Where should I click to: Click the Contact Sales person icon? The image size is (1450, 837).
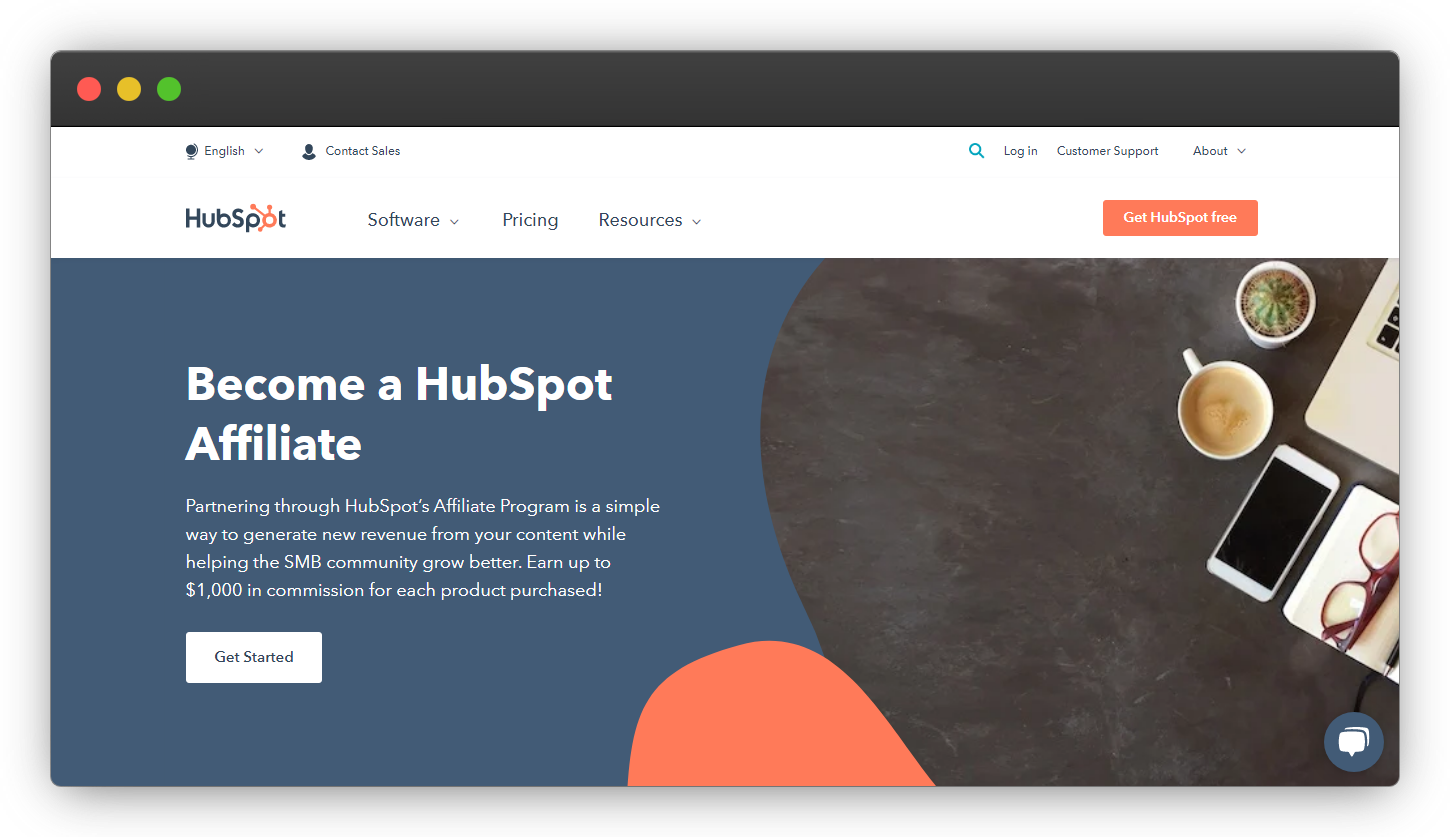pos(309,151)
